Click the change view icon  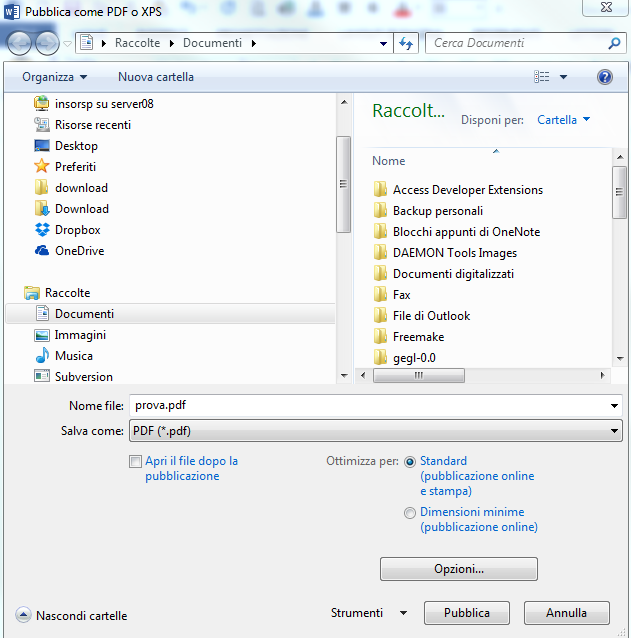pyautogui.click(x=541, y=77)
